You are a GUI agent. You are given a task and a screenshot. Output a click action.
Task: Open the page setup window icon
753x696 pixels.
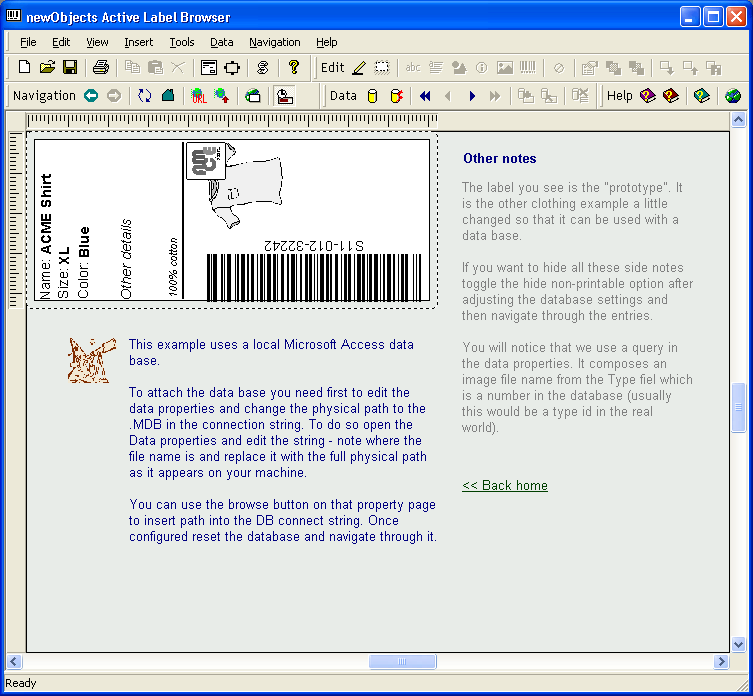tap(209, 67)
